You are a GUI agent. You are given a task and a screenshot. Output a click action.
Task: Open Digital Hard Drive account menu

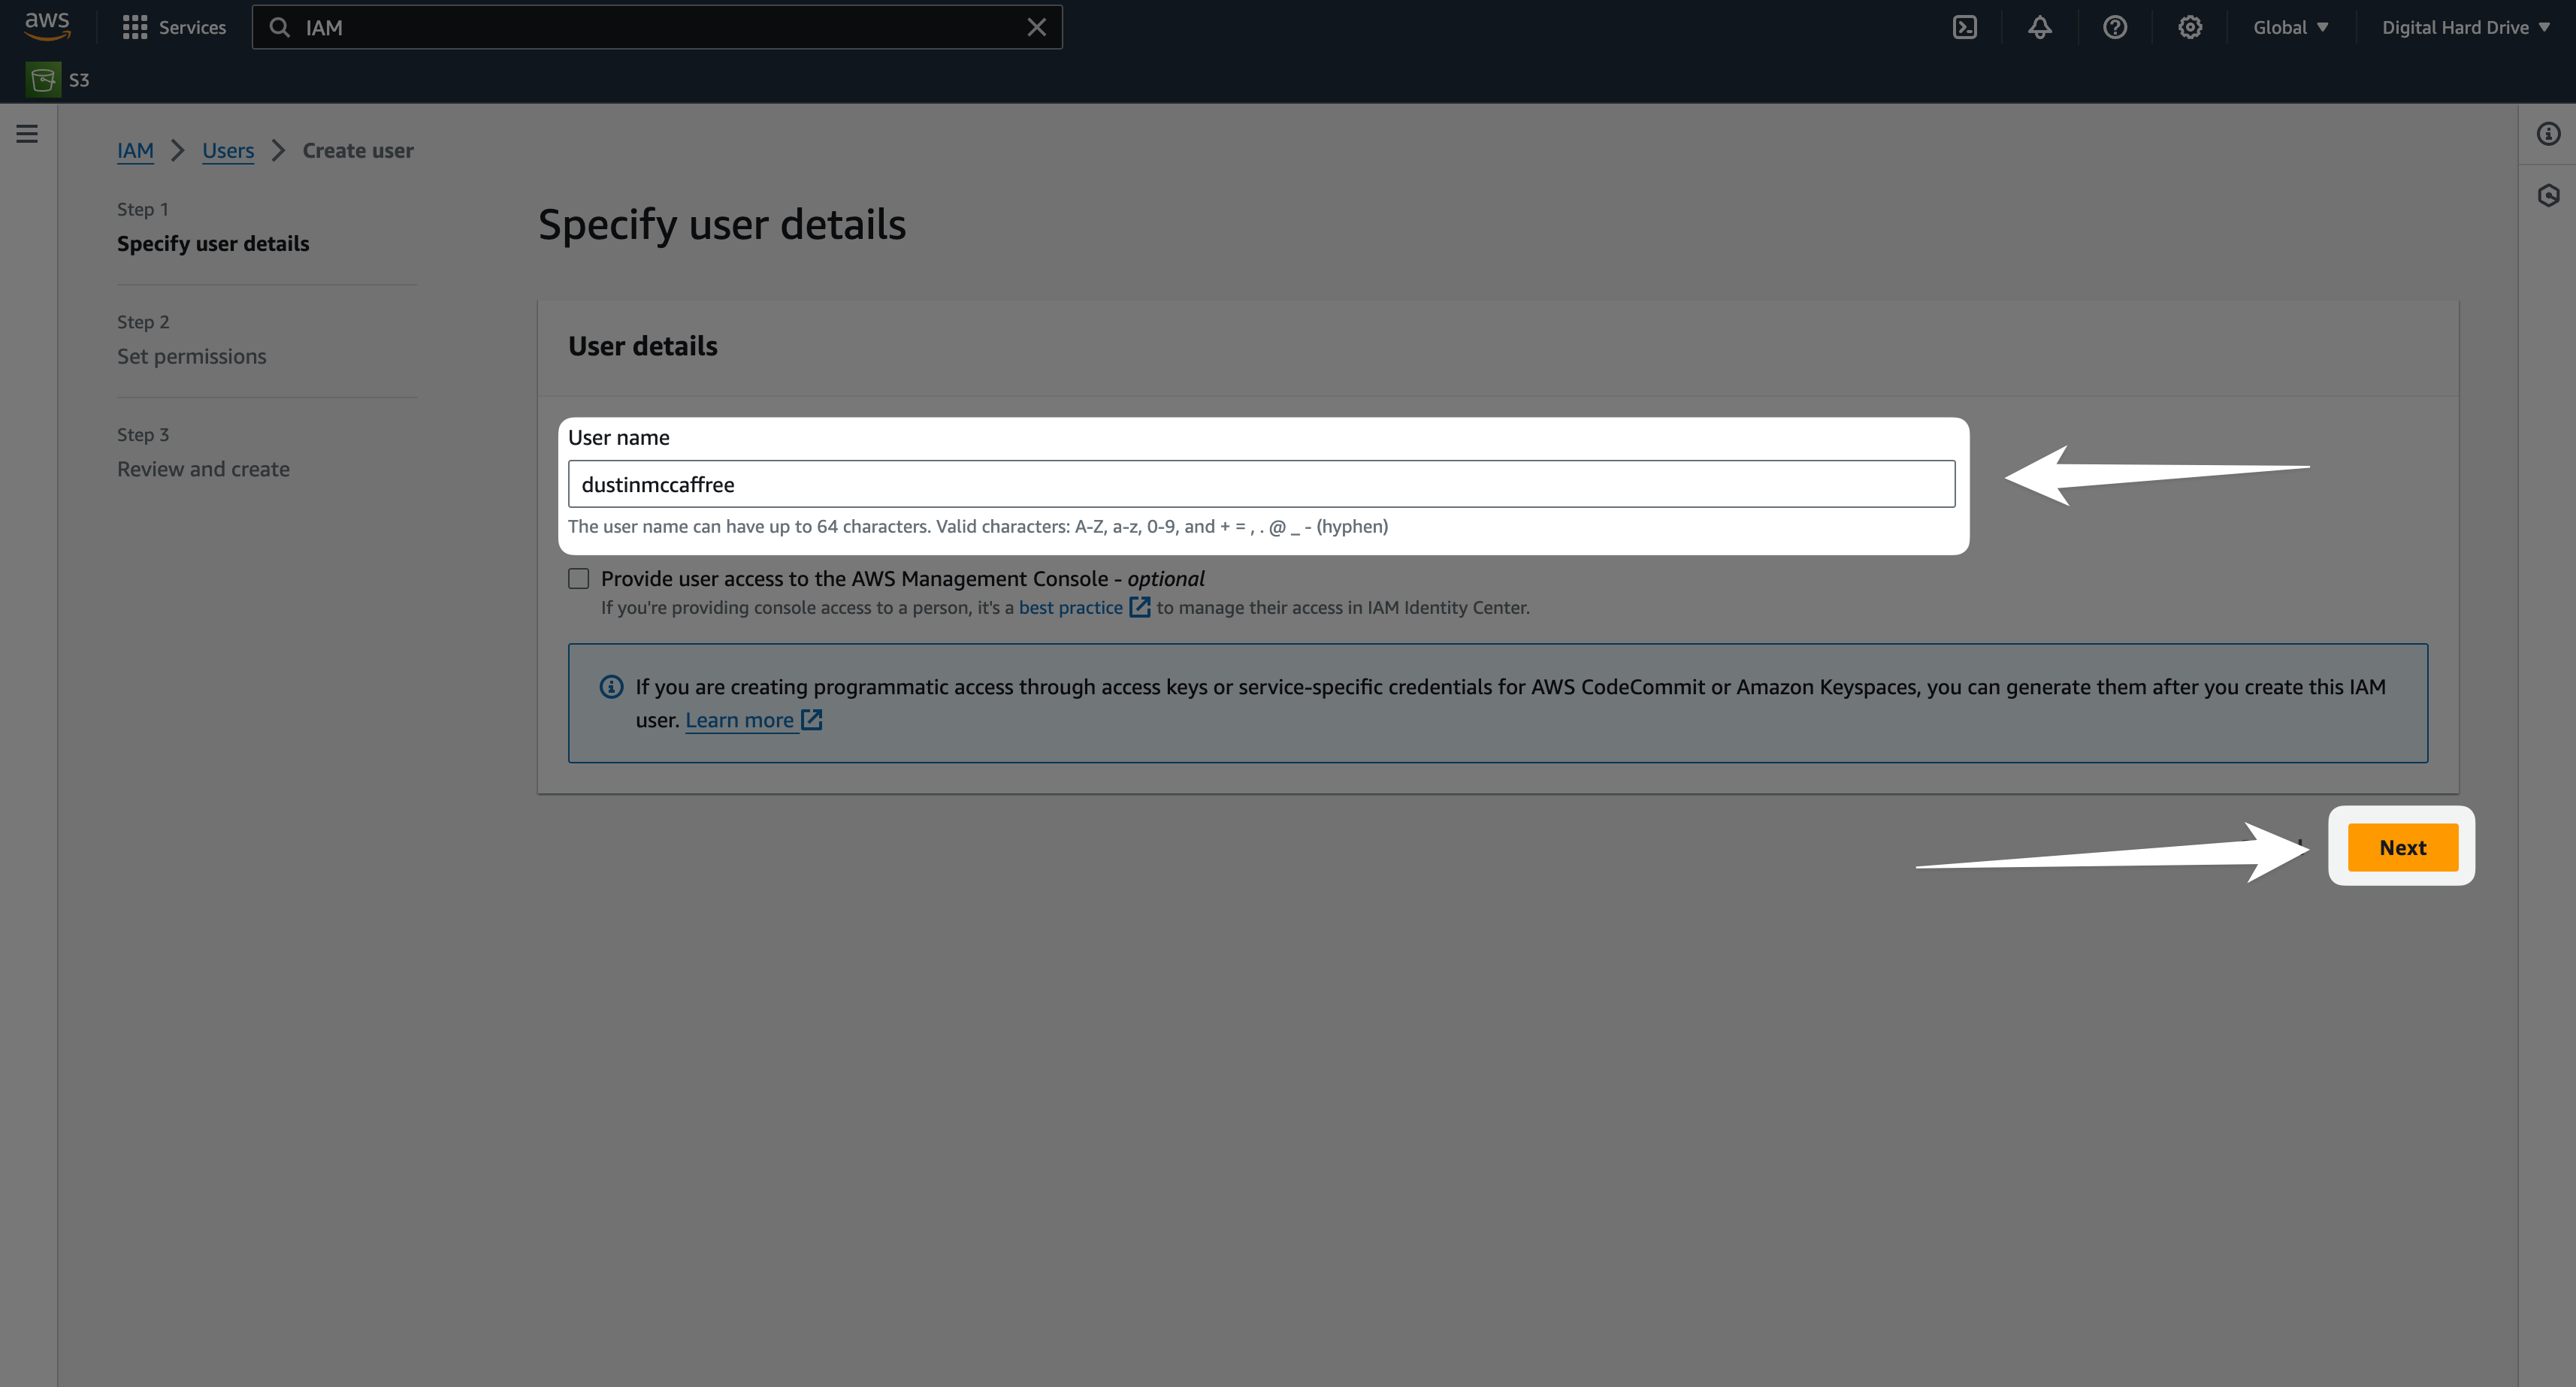coord(2465,27)
